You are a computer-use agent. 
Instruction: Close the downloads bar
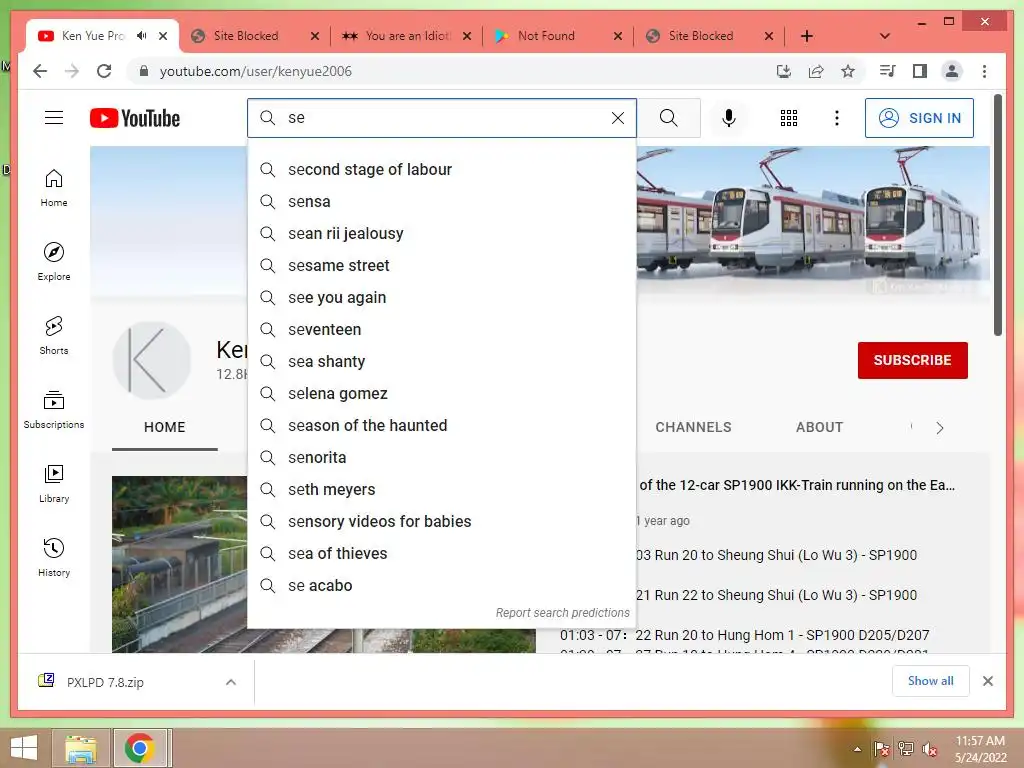click(x=987, y=681)
